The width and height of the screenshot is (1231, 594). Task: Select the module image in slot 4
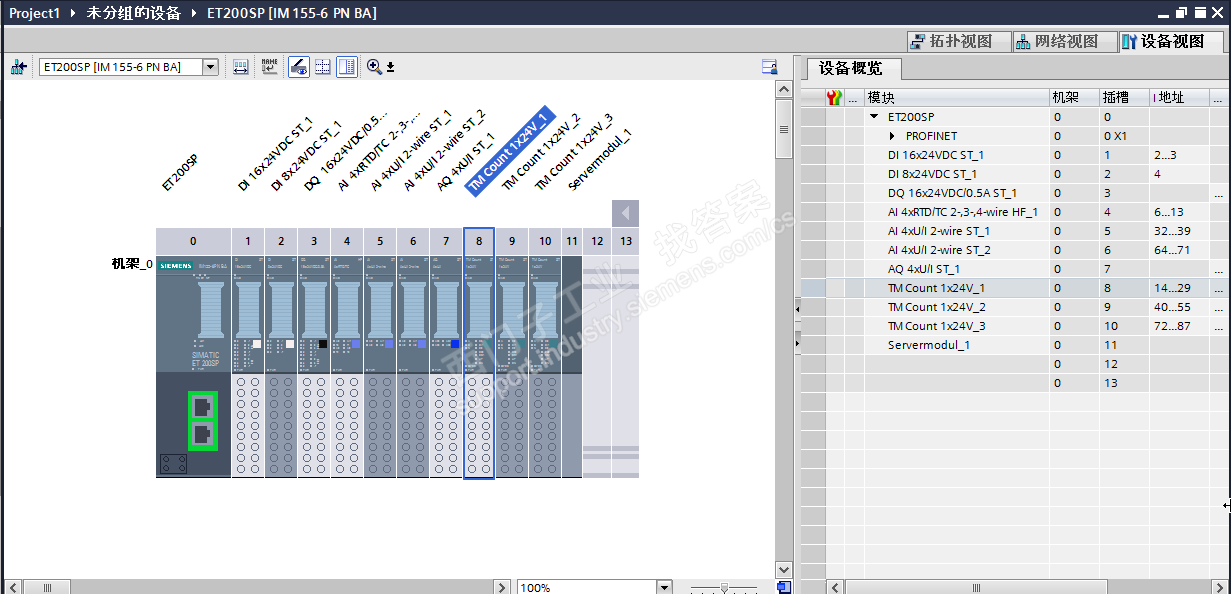tap(347, 366)
